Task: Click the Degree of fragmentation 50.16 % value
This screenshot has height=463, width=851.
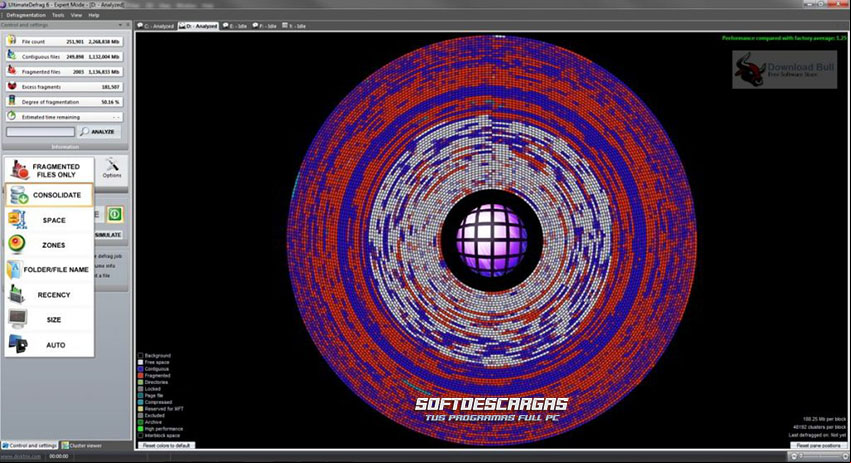Action: pyautogui.click(x=110, y=102)
